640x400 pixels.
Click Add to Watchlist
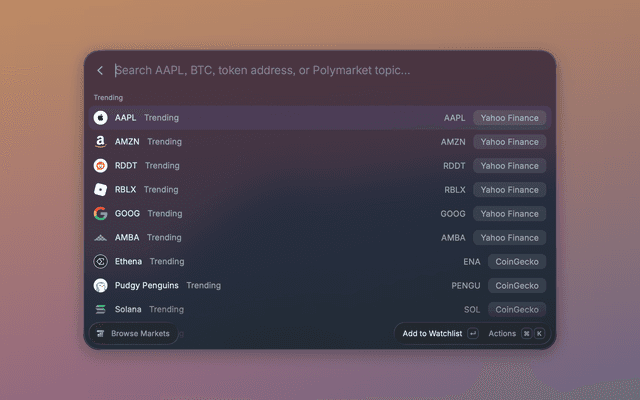pyautogui.click(x=432, y=333)
